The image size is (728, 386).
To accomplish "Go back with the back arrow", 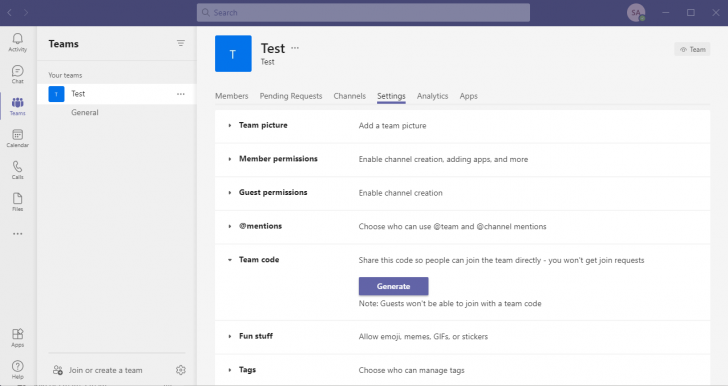I will (x=9, y=13).
